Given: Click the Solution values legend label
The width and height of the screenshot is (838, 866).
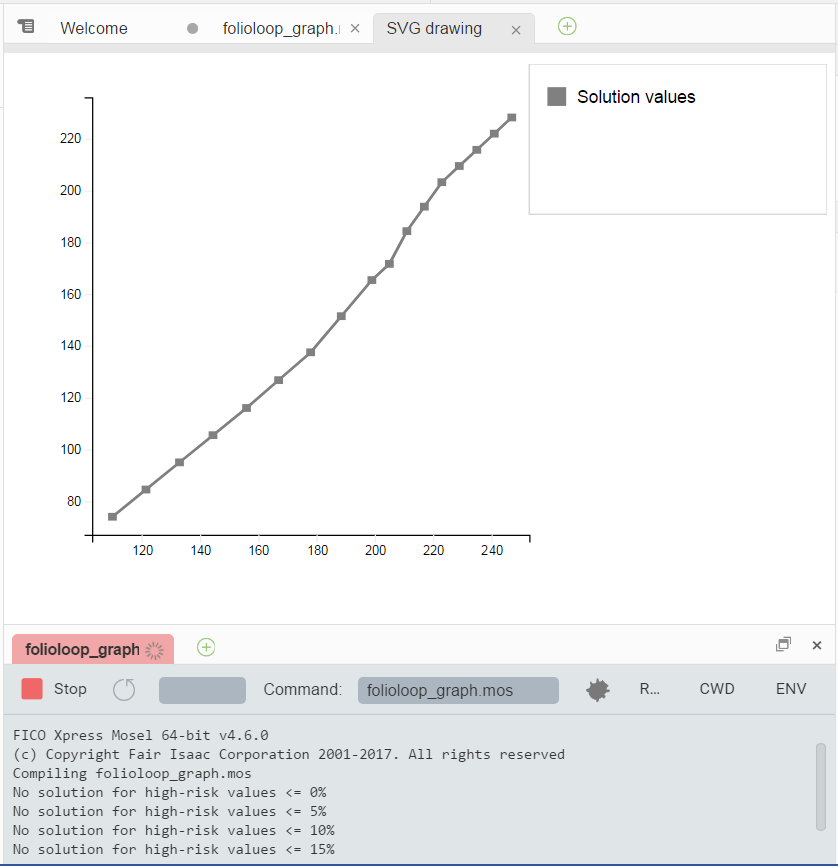Looking at the screenshot, I should (636, 97).
